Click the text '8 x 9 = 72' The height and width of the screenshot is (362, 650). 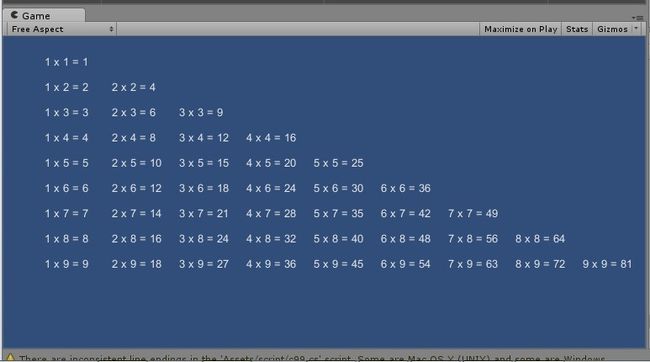(x=540, y=264)
